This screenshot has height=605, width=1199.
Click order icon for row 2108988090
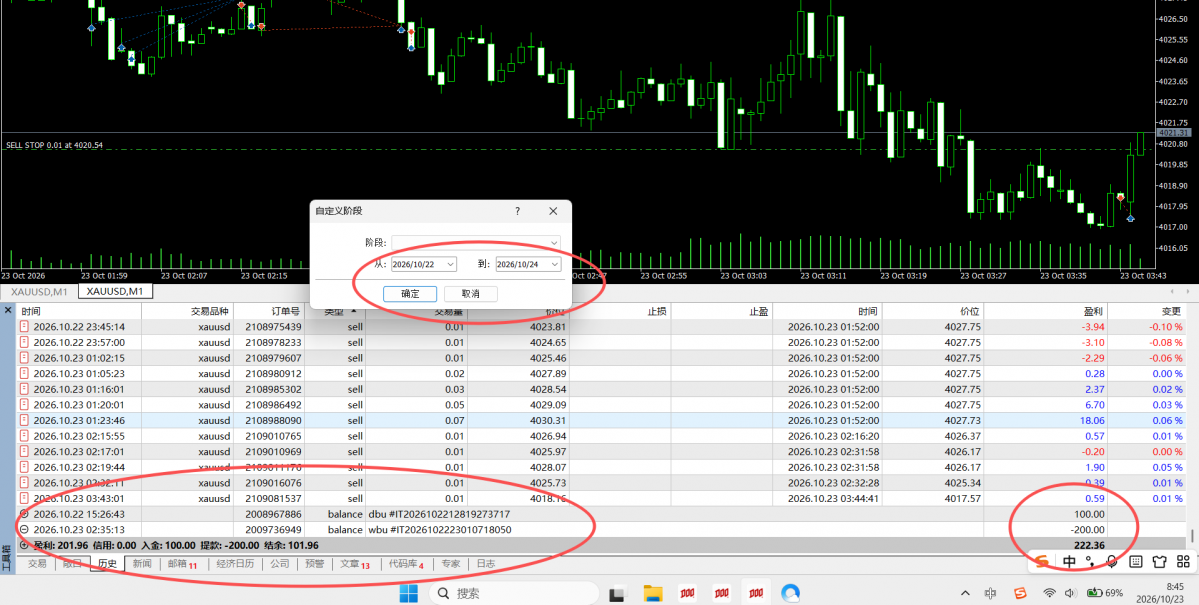coord(24,420)
